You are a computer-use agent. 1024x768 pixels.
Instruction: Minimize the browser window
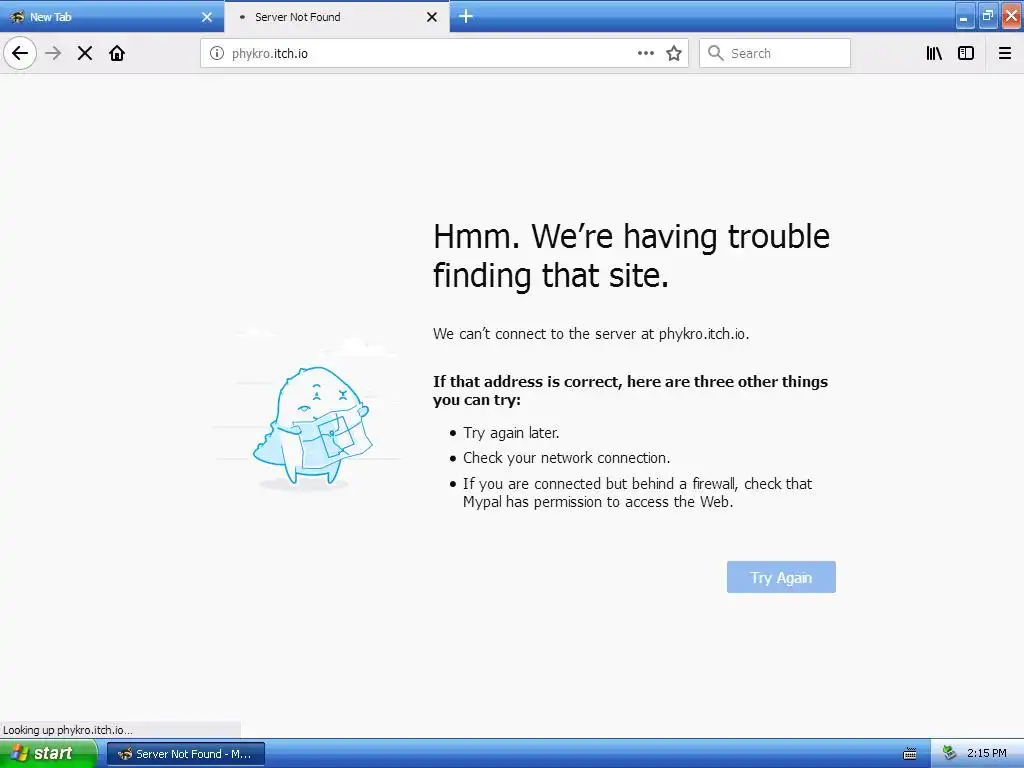pos(964,16)
